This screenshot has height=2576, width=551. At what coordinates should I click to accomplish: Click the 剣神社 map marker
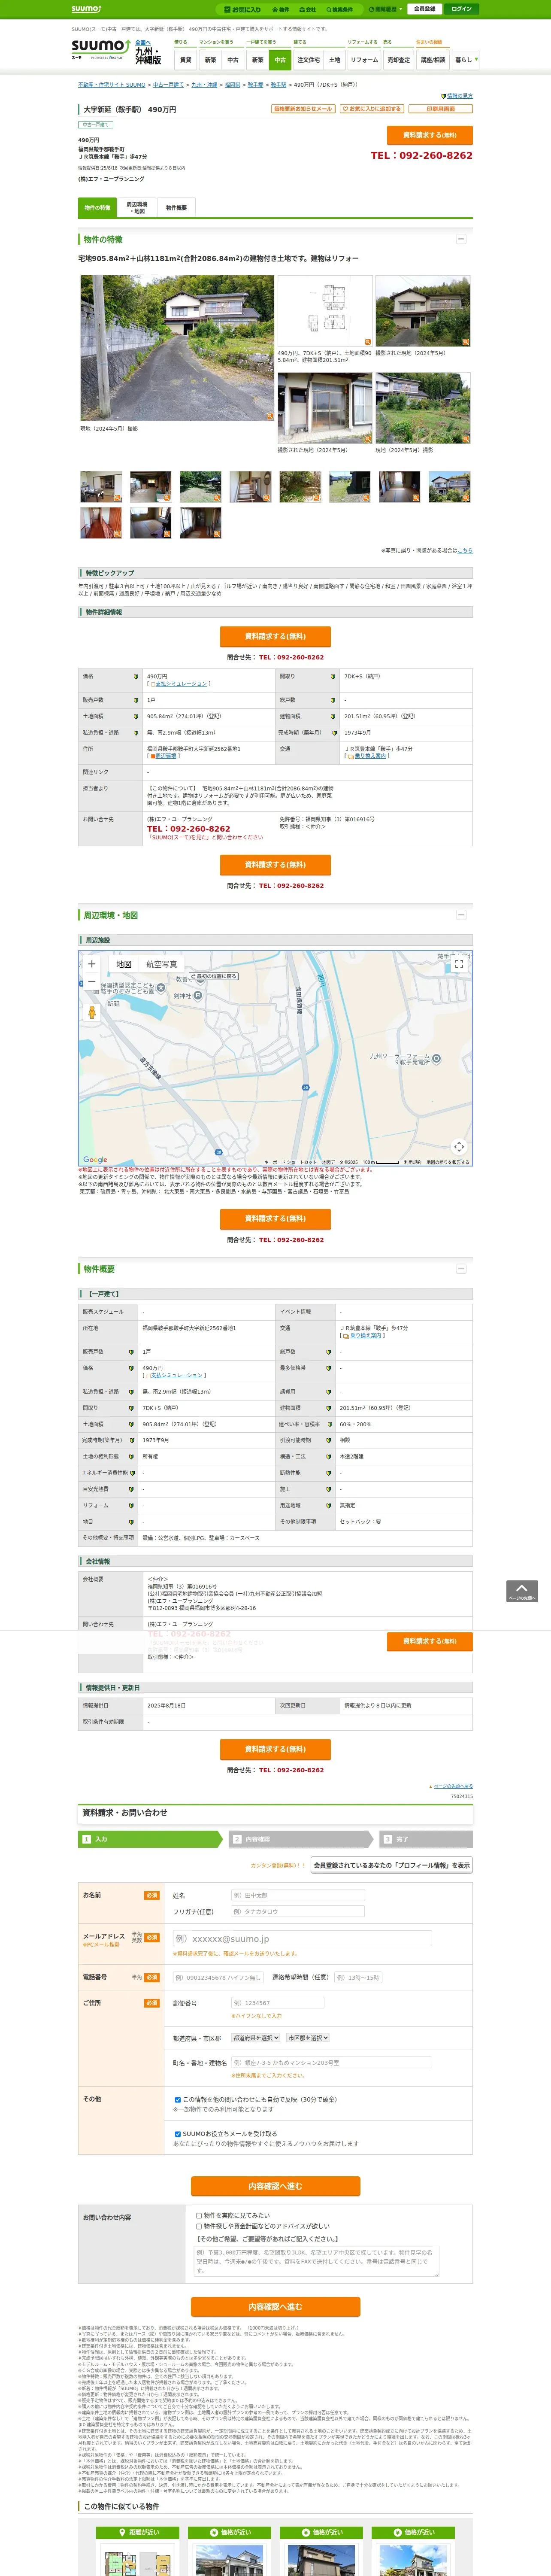click(x=198, y=995)
